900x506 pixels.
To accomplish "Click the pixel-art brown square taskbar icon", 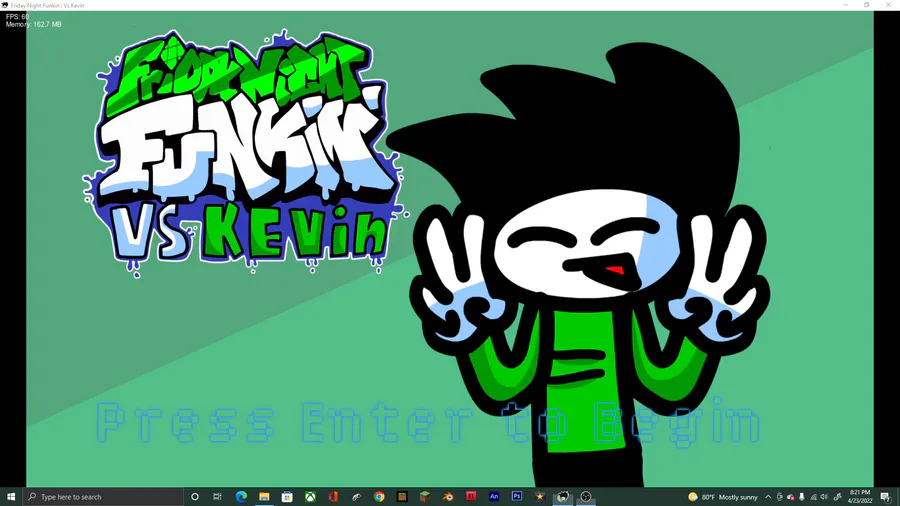I will tap(402, 497).
